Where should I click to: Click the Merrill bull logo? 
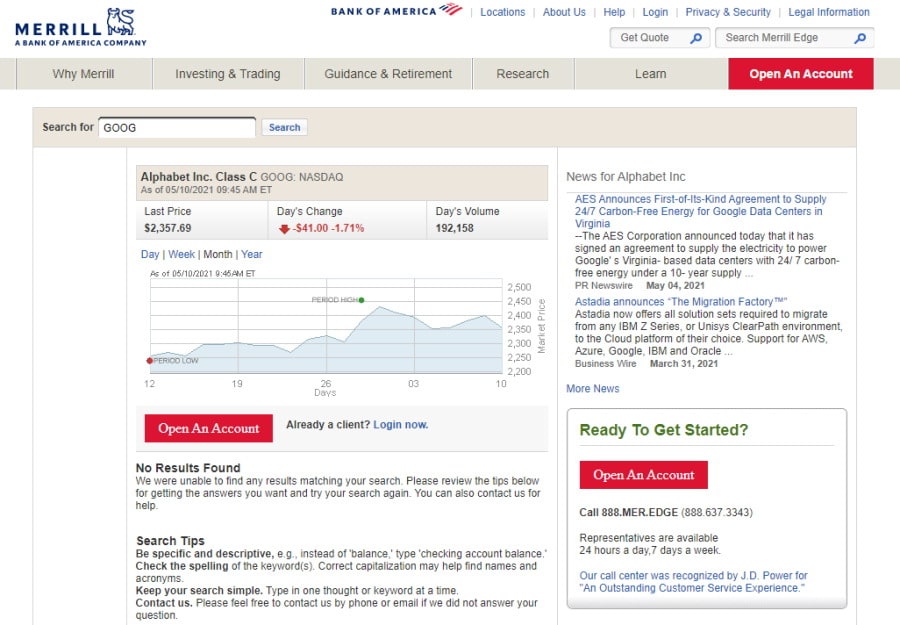pyautogui.click(x=121, y=22)
